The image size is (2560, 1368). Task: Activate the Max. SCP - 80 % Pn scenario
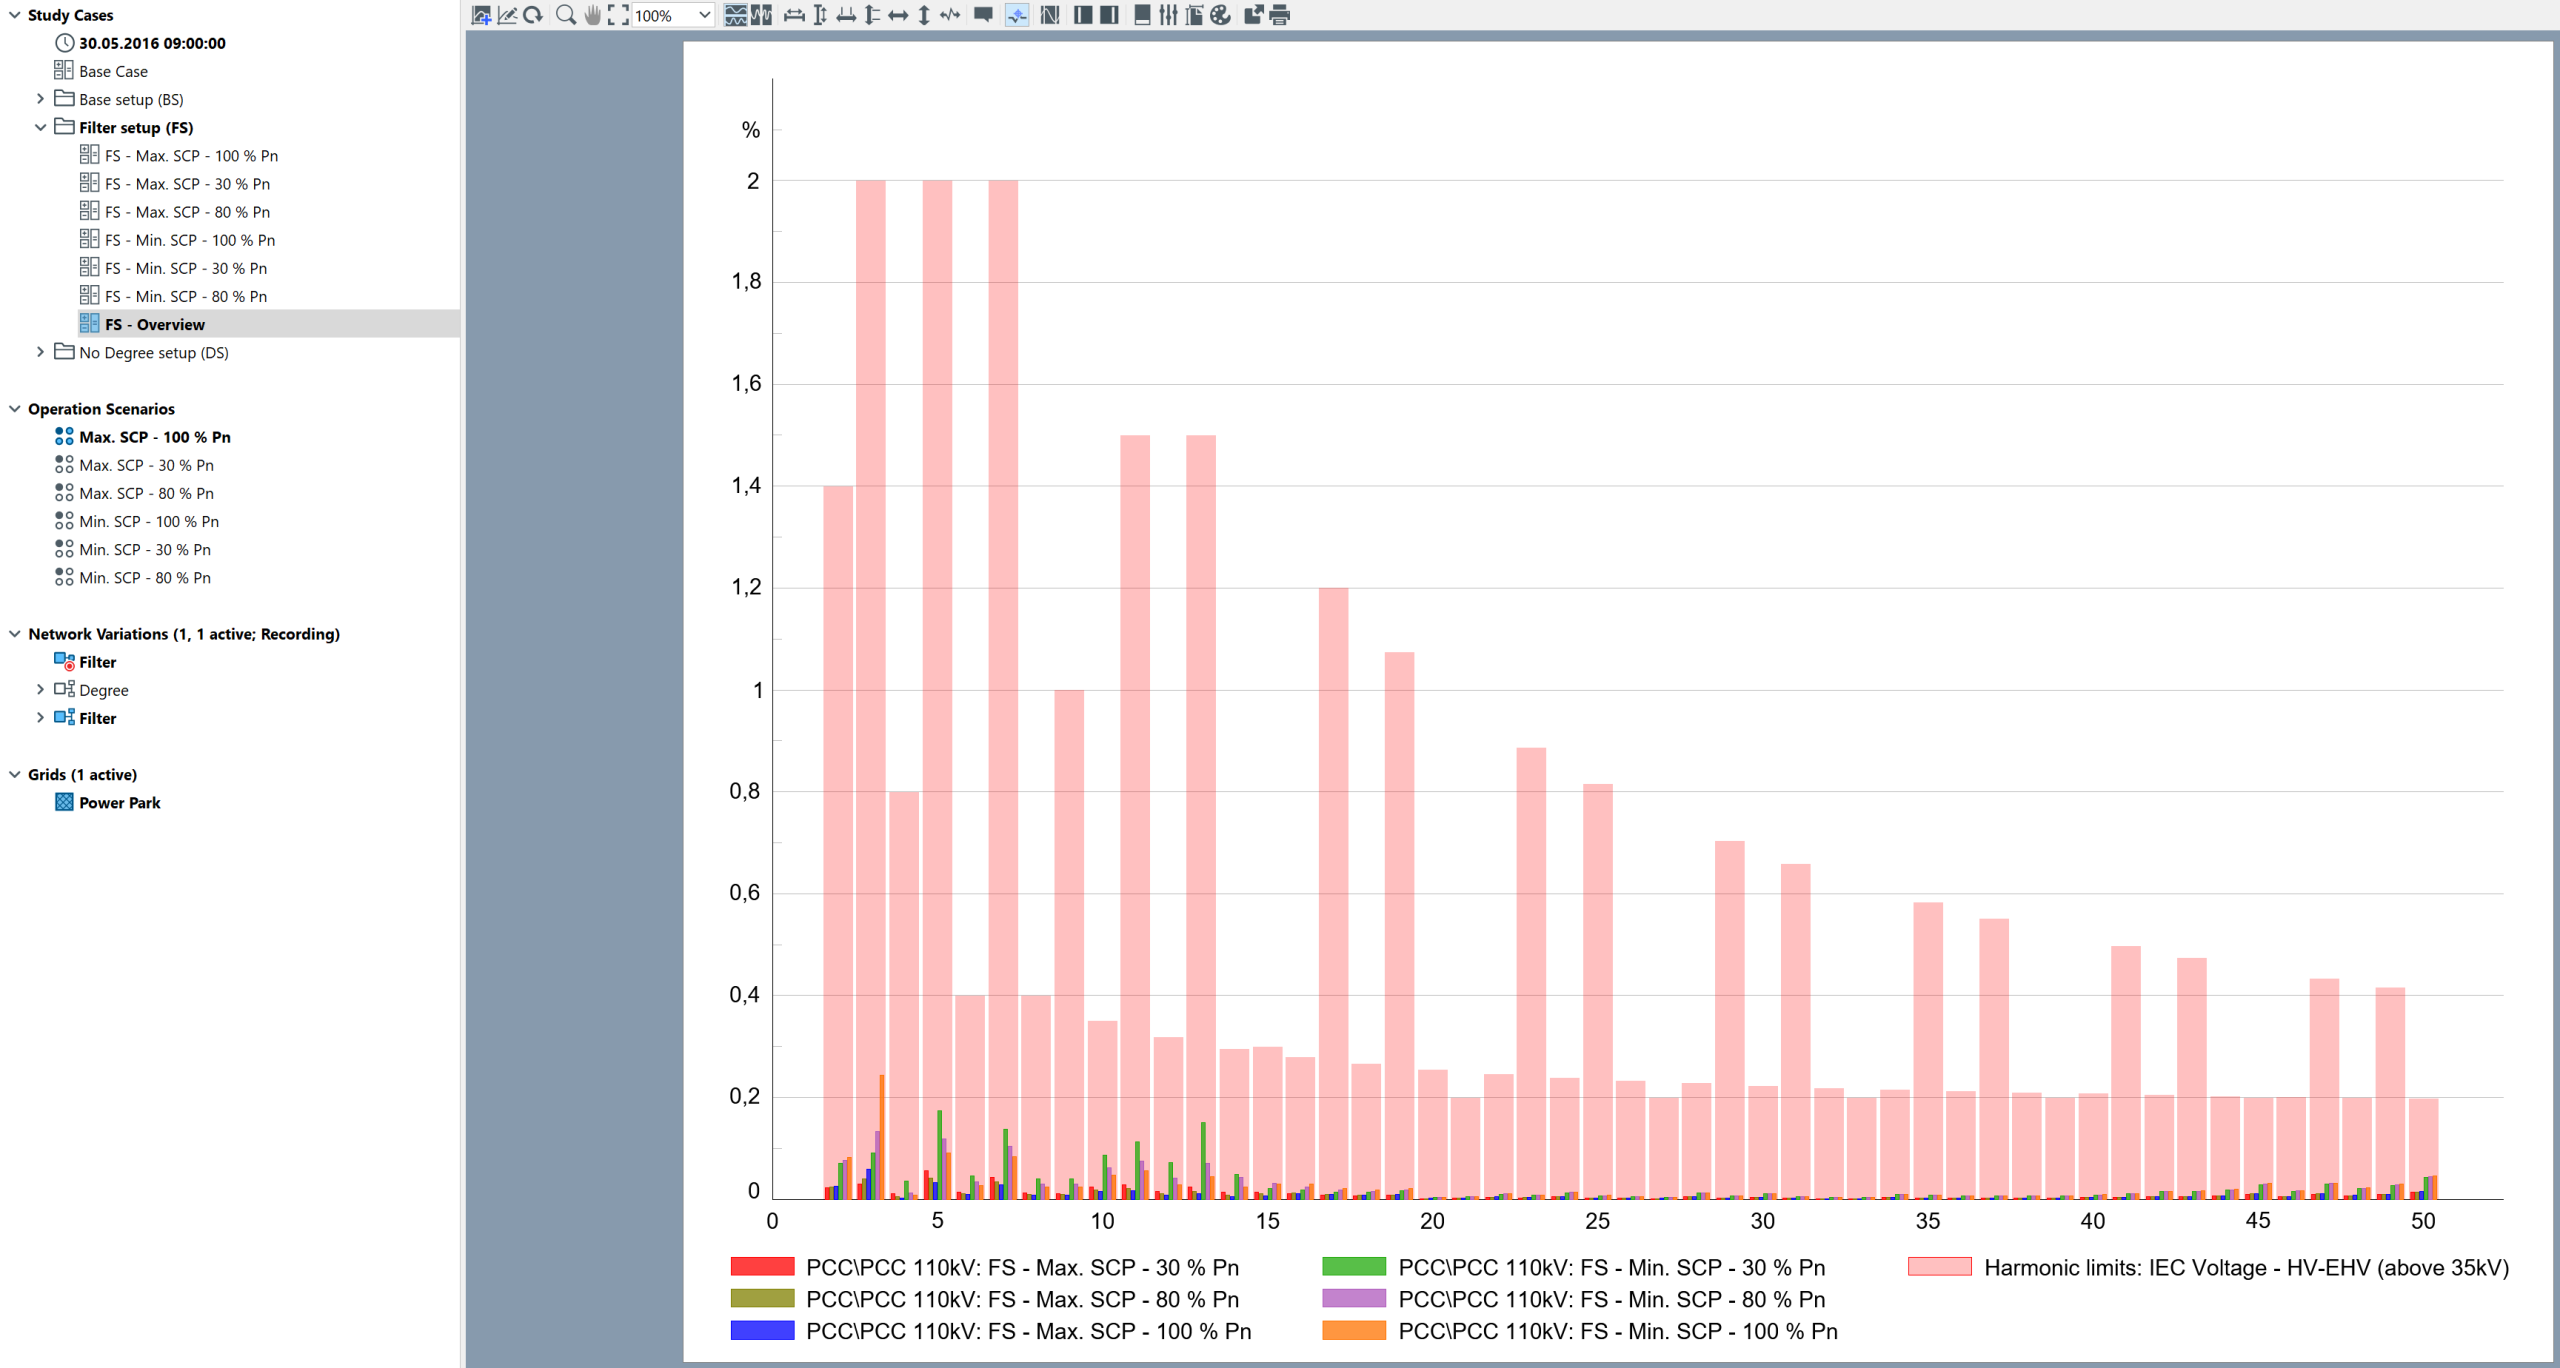click(x=146, y=493)
